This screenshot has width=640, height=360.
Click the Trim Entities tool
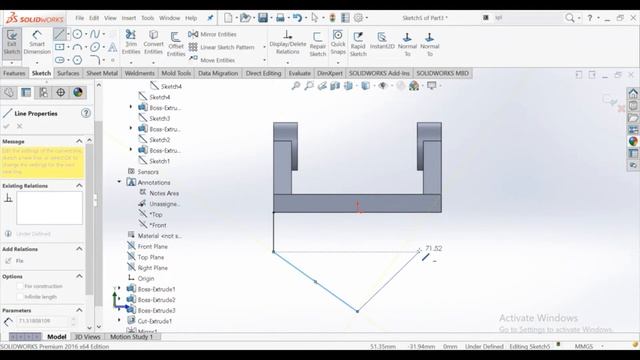tap(131, 42)
